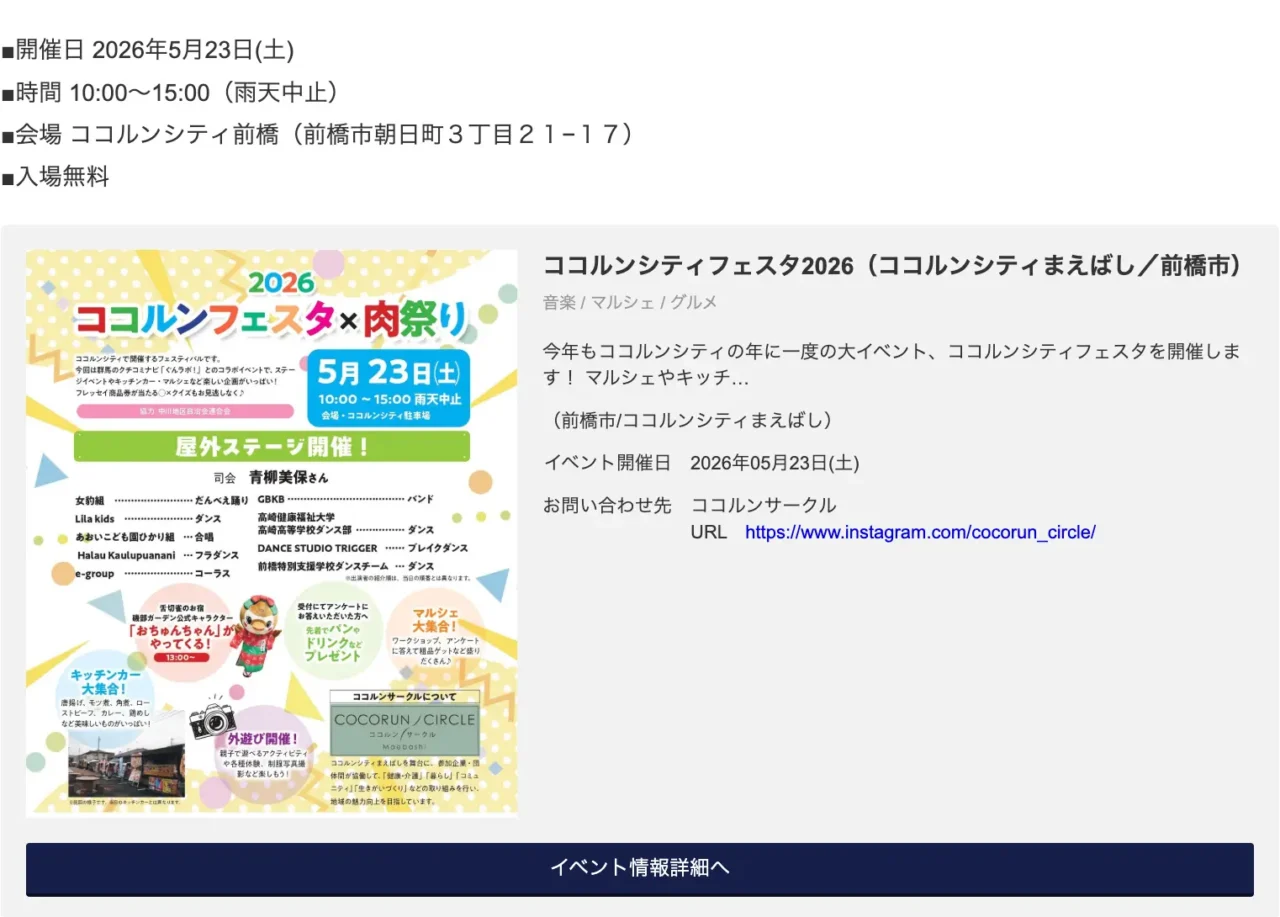Click the 音楽 / マルシェ / グルメ category text
The image size is (1280, 917).
630,302
